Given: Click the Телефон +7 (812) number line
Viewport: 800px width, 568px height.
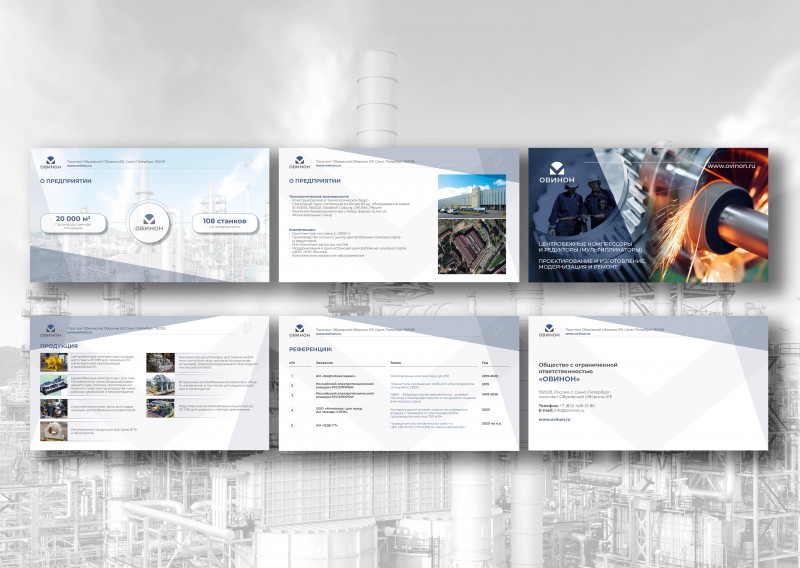Looking at the screenshot, I should click(x=567, y=406).
